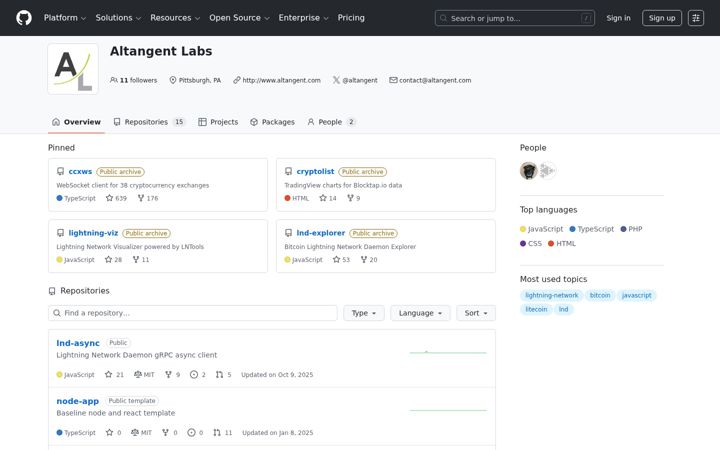Select the litecoin topic tag
Screen dimensions: 720x450
[536, 309]
